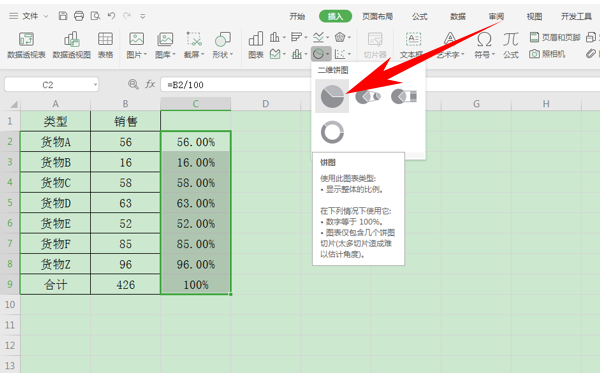Viewport: 600px width, 376px height.
Task: Open the column chart dropdown
Action: [278, 37]
